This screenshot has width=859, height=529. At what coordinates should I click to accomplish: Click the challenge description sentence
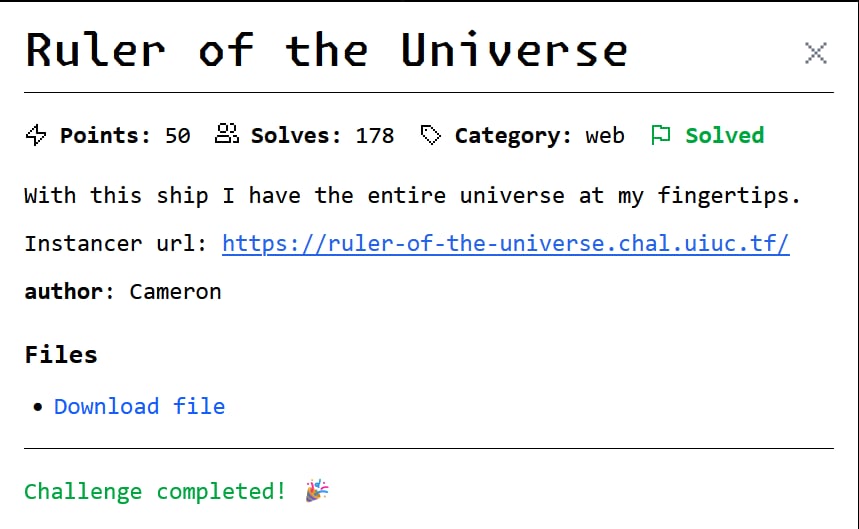pyautogui.click(x=413, y=196)
